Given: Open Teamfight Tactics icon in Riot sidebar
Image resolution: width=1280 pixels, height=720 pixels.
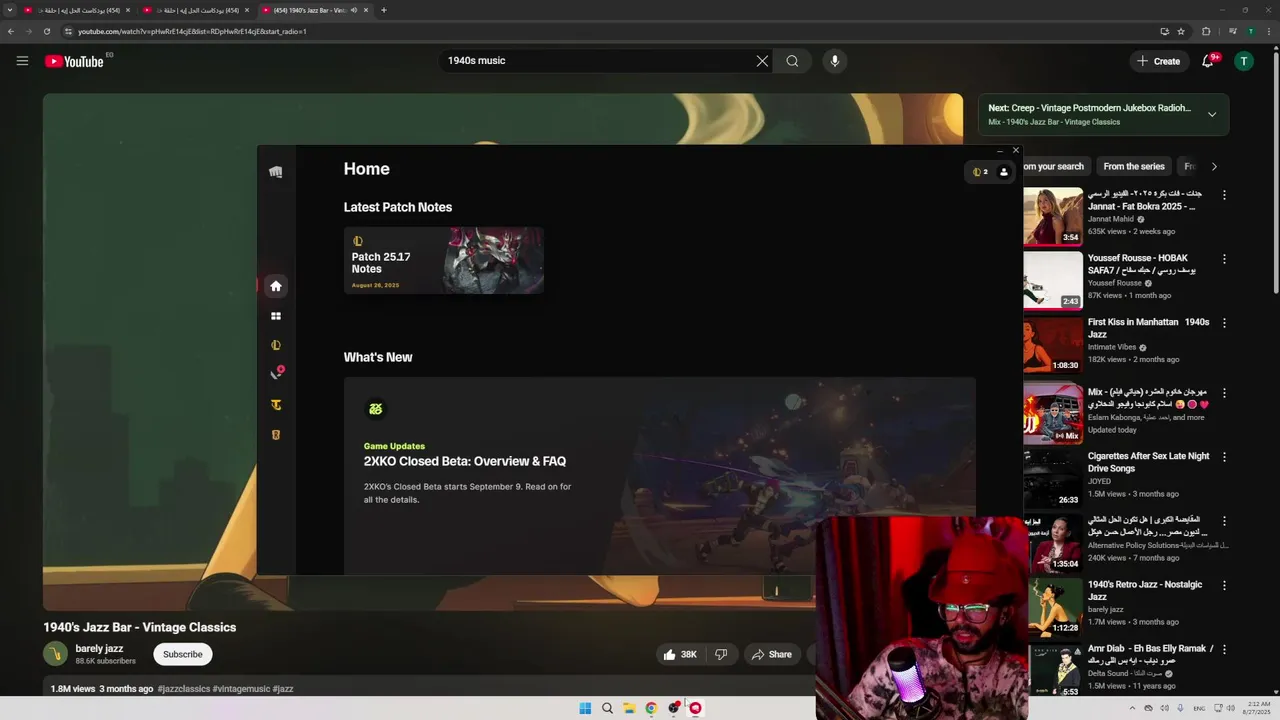Looking at the screenshot, I should [x=276, y=405].
